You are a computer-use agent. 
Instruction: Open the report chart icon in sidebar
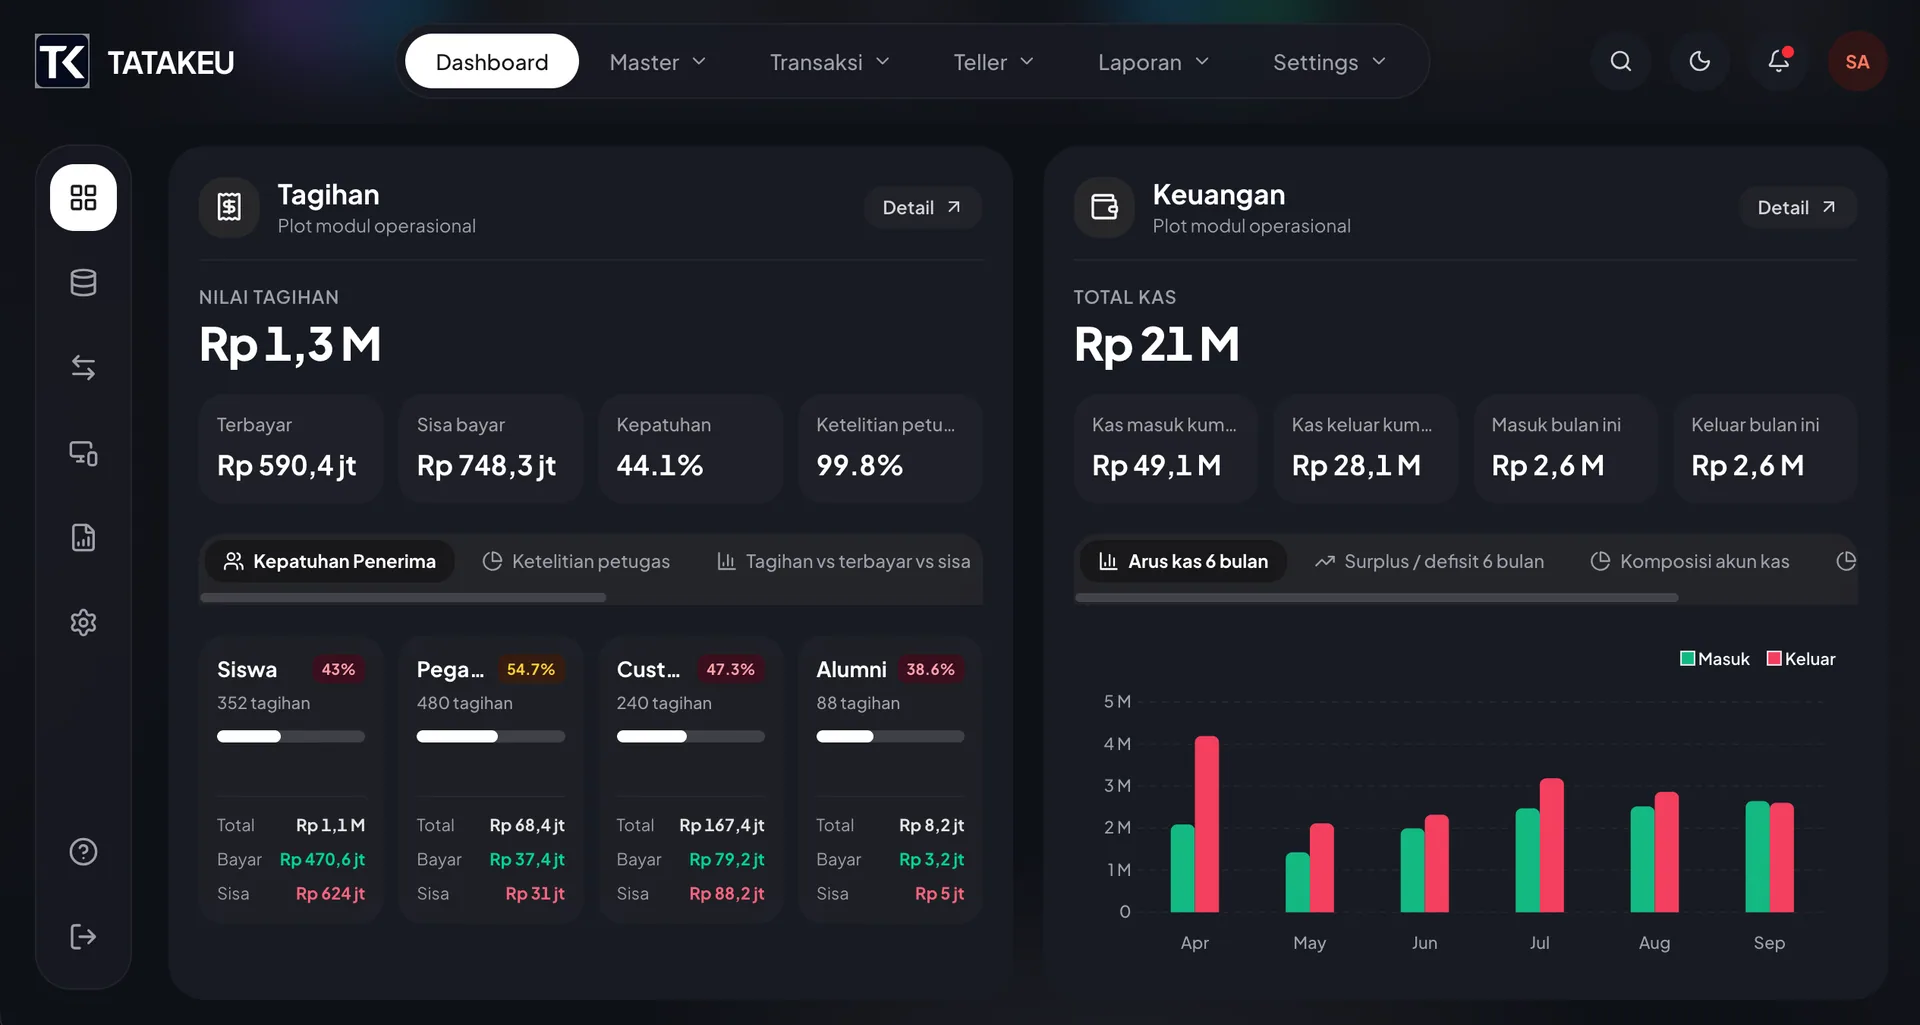click(83, 538)
